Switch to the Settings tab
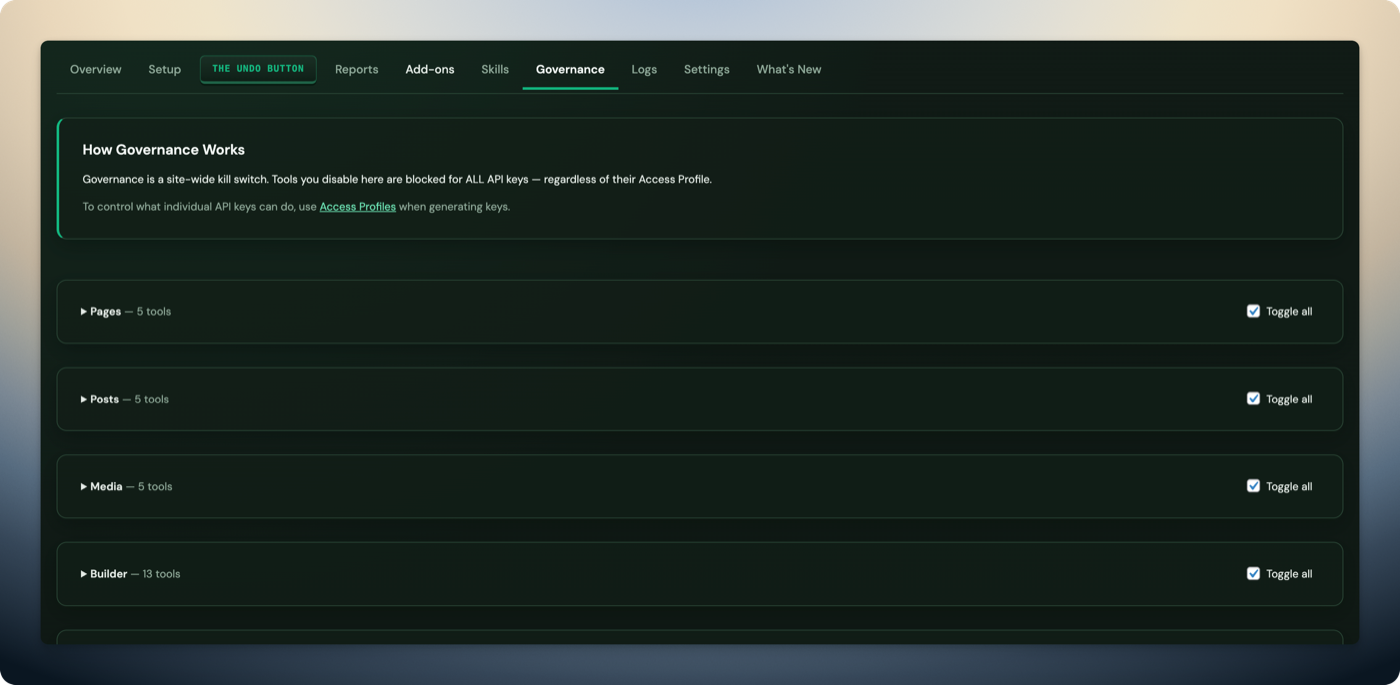Screen dimensions: 1400x685 706,69
